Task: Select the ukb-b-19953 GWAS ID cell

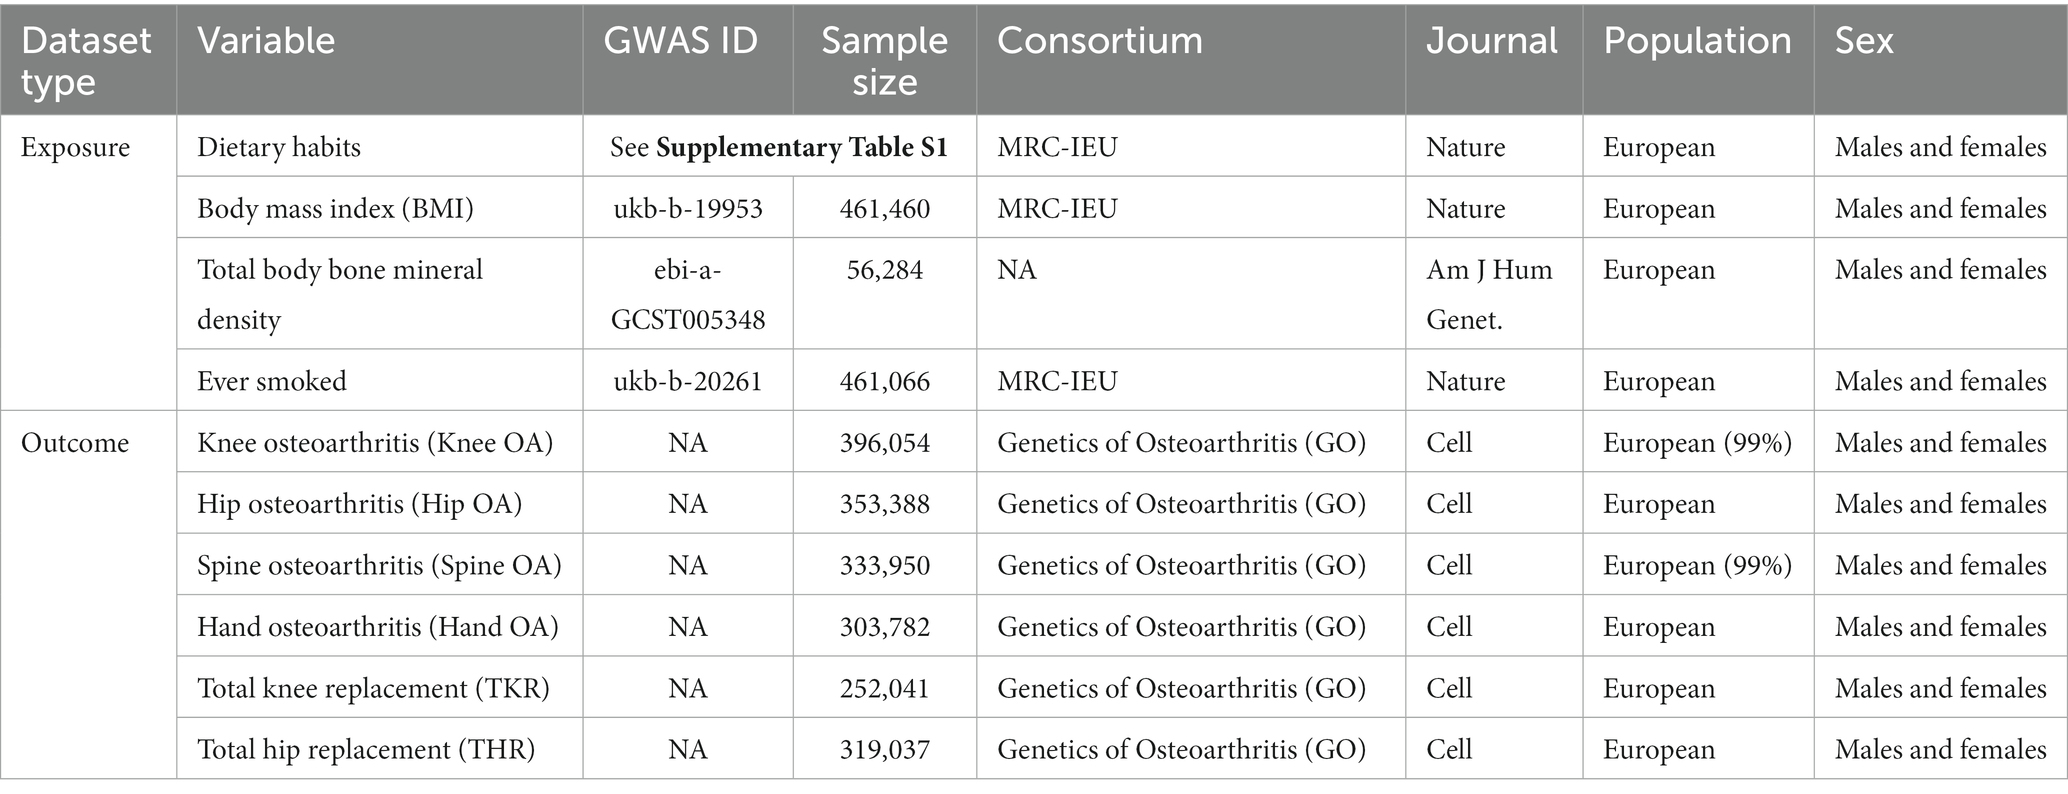Action: [x=688, y=209]
